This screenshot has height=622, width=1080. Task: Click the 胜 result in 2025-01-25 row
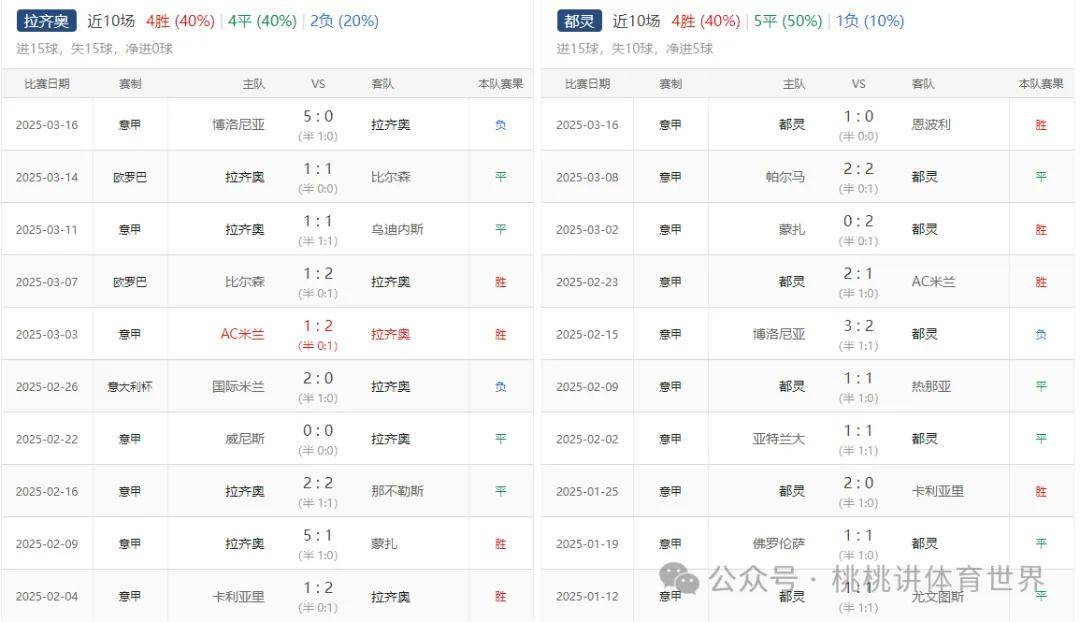click(1041, 491)
